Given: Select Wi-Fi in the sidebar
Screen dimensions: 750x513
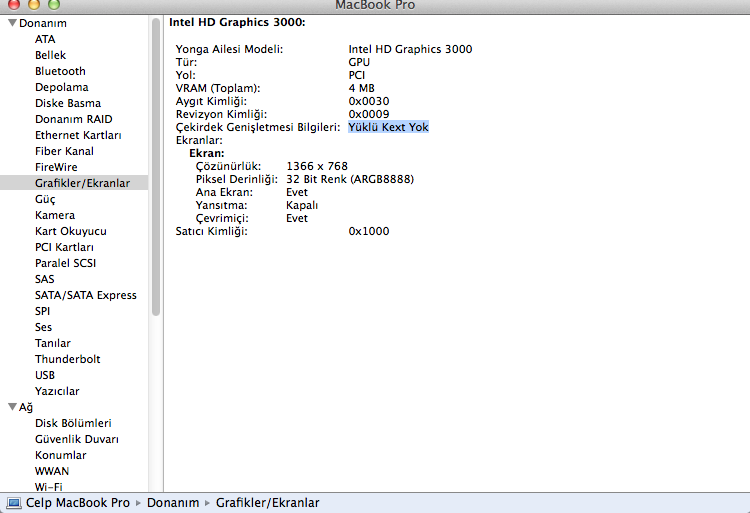Looking at the screenshot, I should (48, 487).
